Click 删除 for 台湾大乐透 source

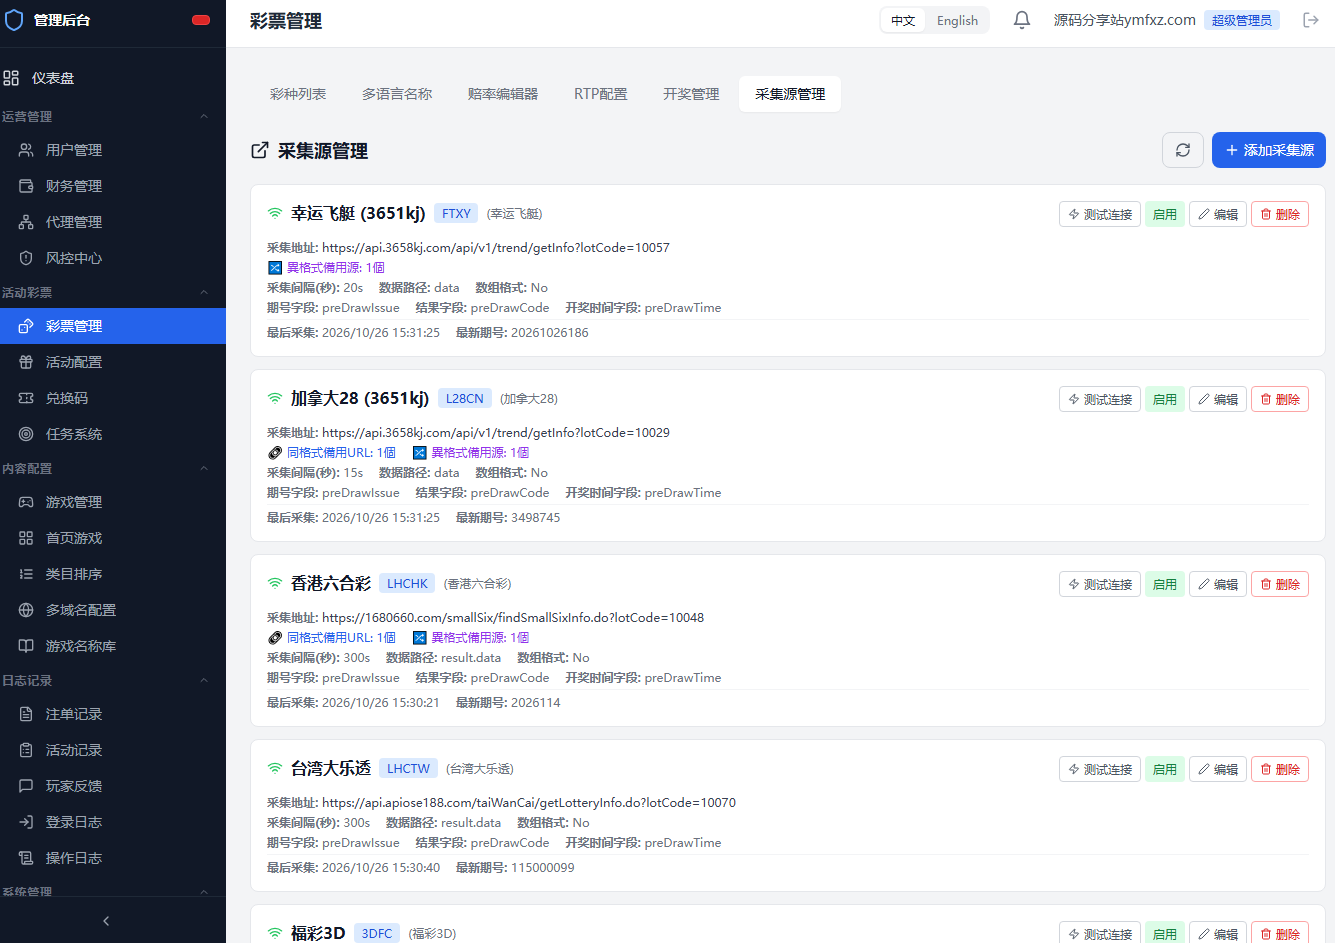[x=1280, y=769]
